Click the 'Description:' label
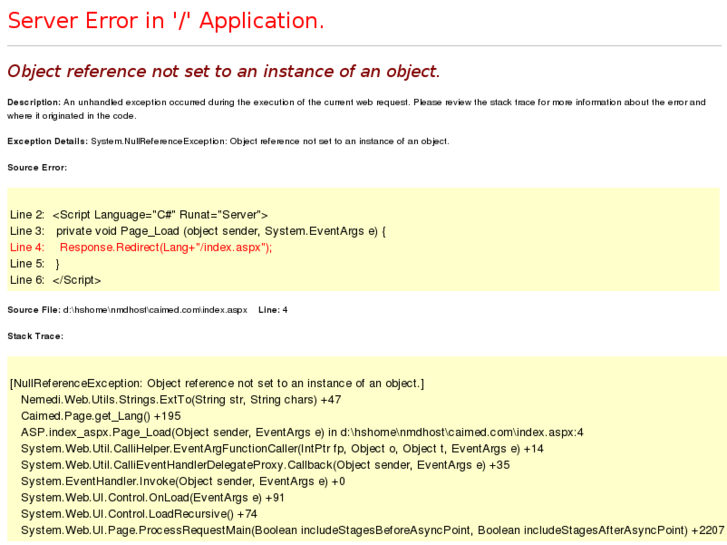The image size is (727, 545). point(34,103)
